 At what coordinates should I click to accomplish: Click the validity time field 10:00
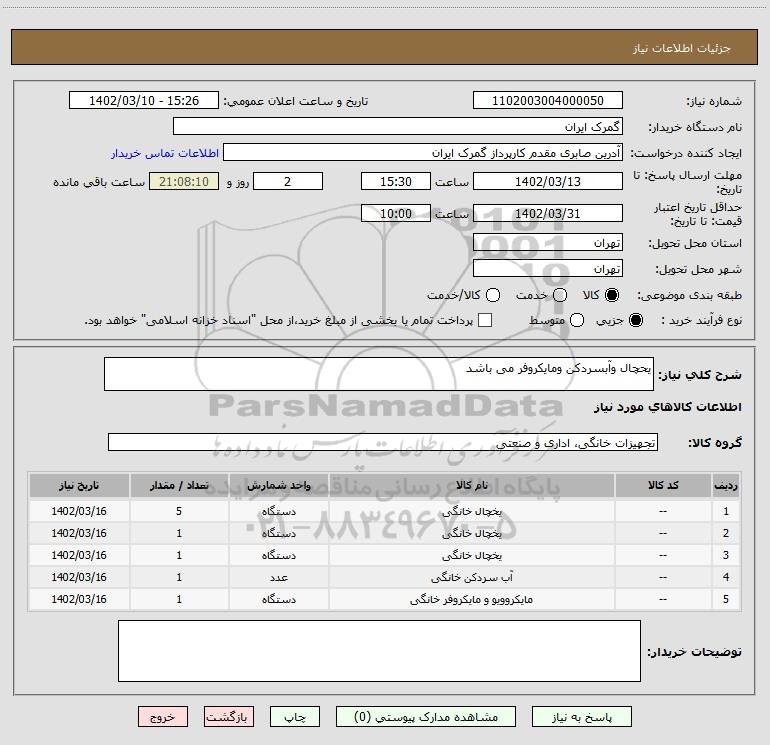(396, 214)
